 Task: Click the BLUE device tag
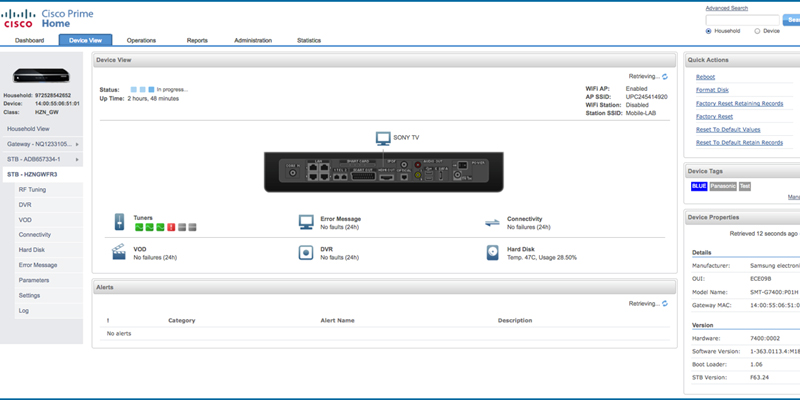point(699,186)
